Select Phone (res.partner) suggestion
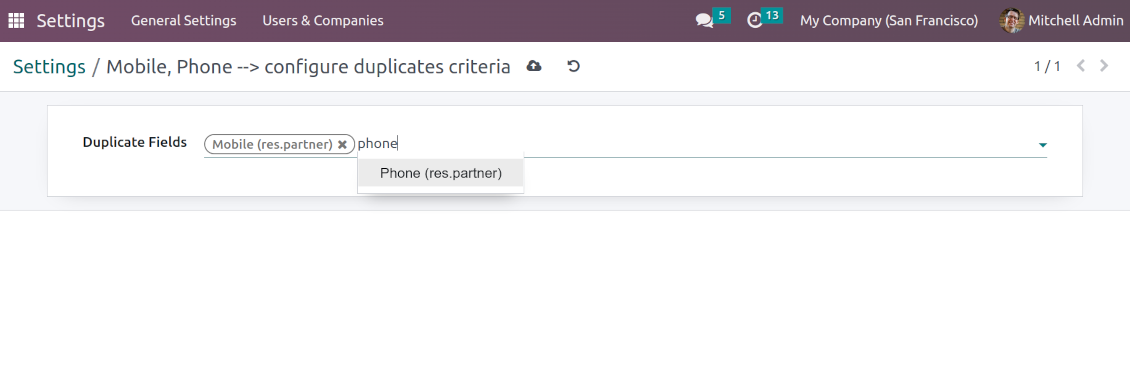This screenshot has height=392, width=1130. click(440, 173)
